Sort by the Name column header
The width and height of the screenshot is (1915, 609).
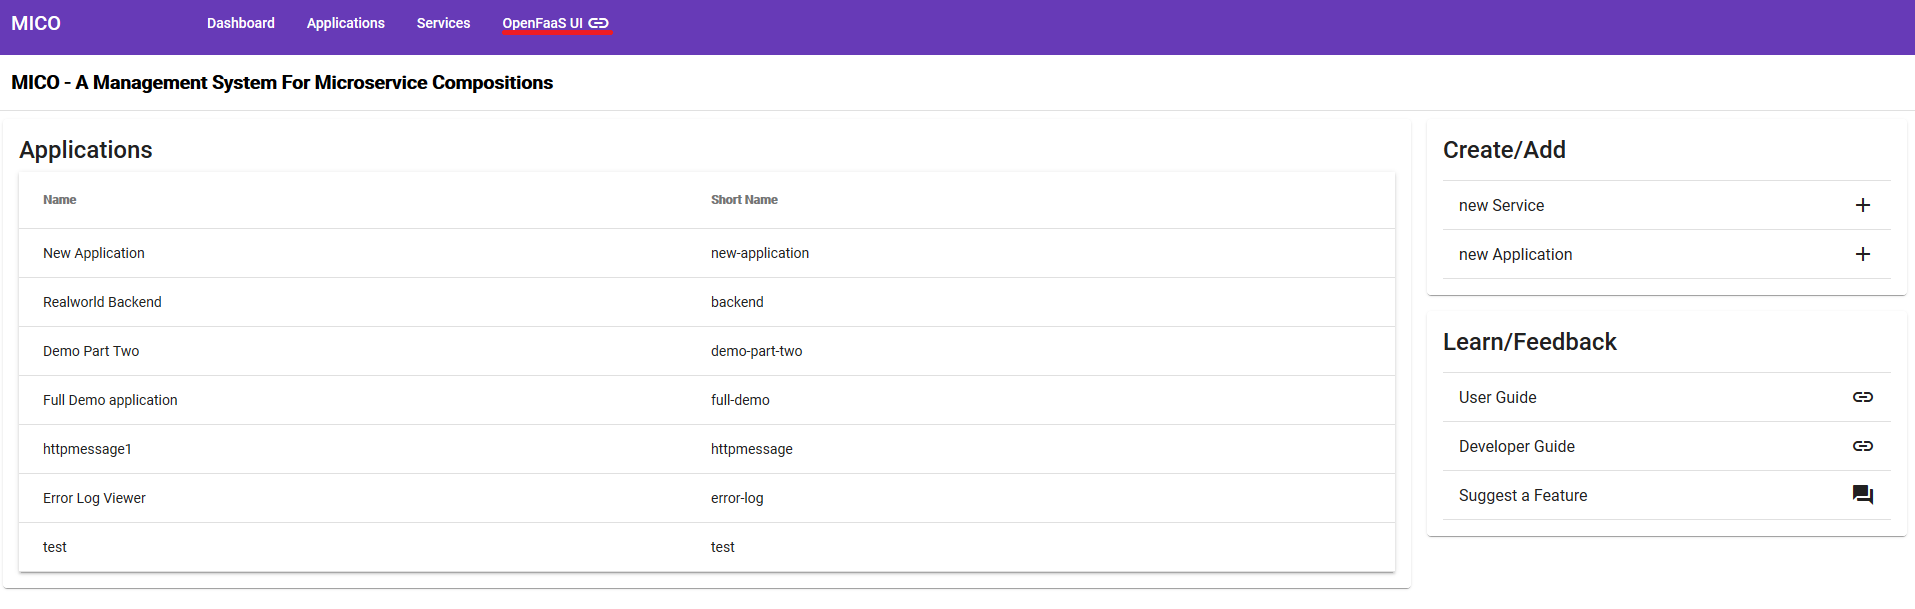pyautogui.click(x=60, y=200)
